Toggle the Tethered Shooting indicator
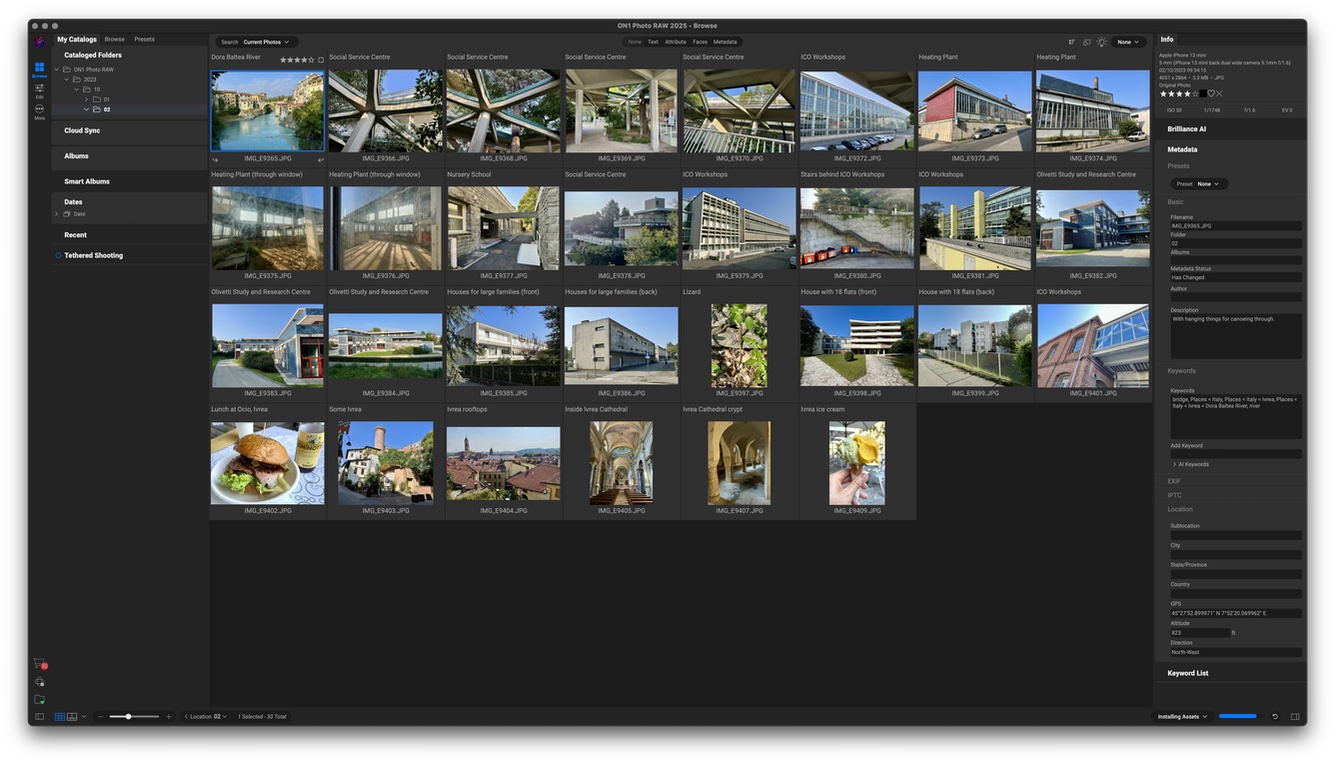The height and width of the screenshot is (763, 1336). 59,256
